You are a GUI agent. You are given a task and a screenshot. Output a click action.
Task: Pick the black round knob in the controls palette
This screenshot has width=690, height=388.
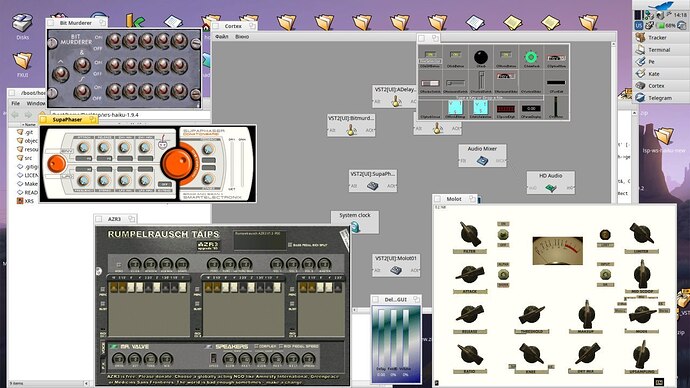tap(481, 57)
